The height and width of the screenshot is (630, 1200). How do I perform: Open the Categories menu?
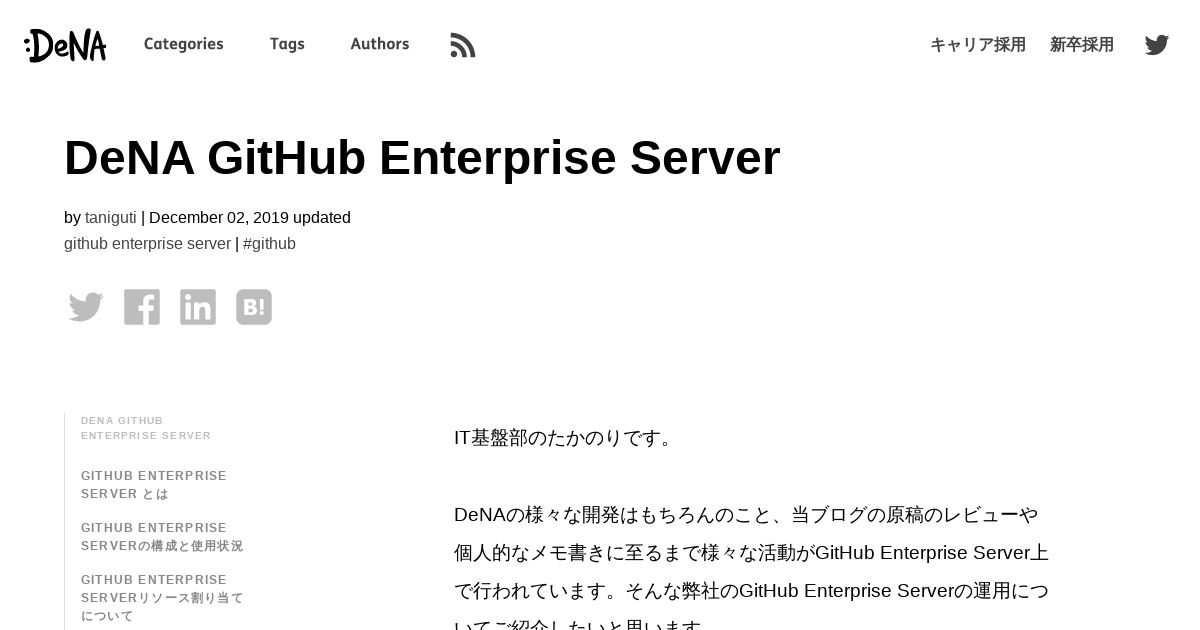click(x=184, y=44)
